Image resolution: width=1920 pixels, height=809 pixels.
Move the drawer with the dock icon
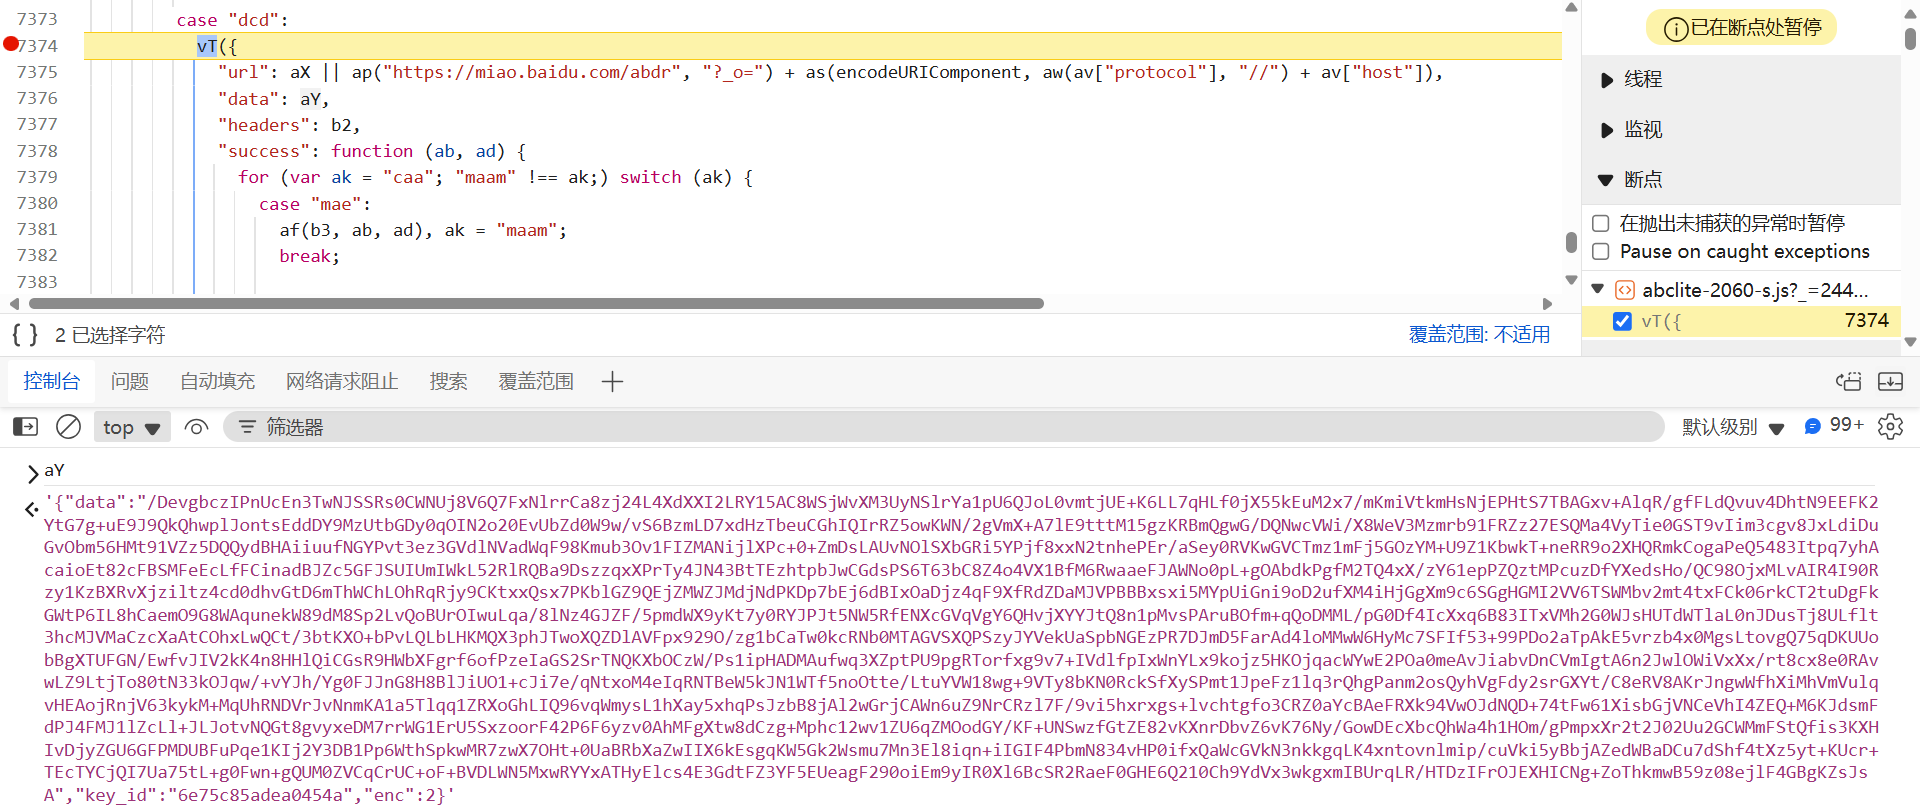pyautogui.click(x=1849, y=381)
